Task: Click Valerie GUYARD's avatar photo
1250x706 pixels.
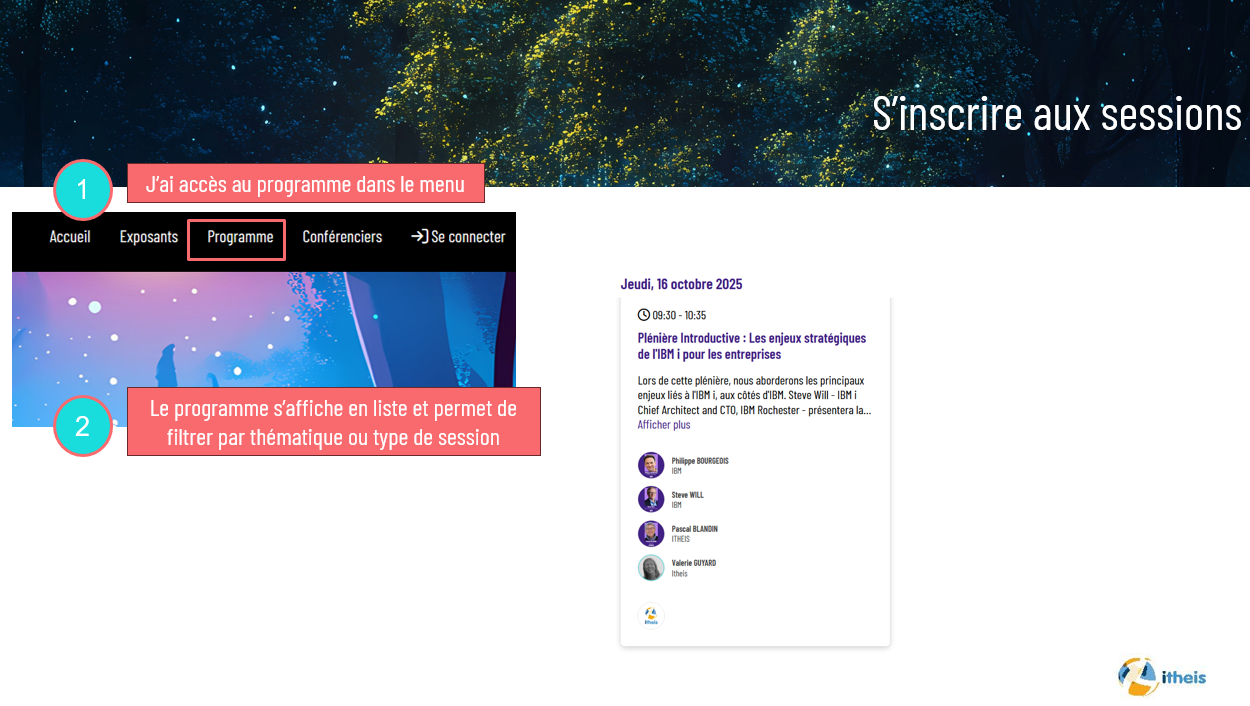Action: 651,568
